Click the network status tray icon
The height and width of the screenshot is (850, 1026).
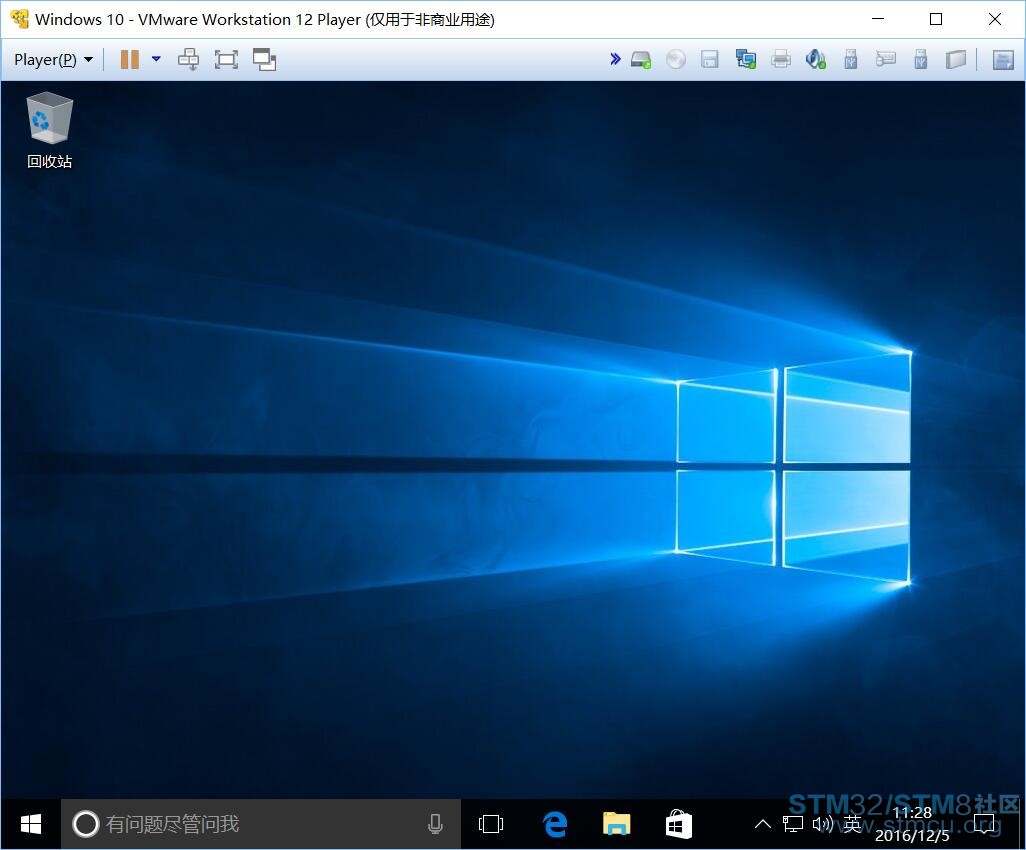[x=792, y=824]
